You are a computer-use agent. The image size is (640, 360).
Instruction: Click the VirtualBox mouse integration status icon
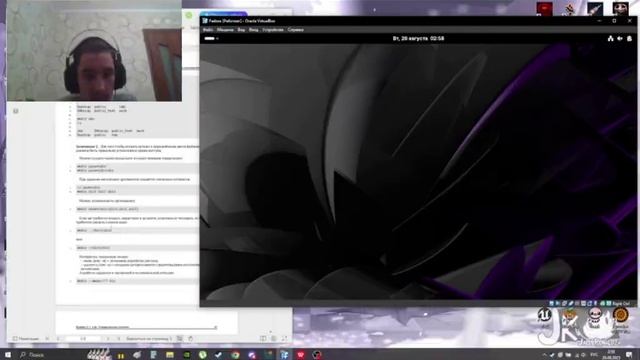click(602, 303)
